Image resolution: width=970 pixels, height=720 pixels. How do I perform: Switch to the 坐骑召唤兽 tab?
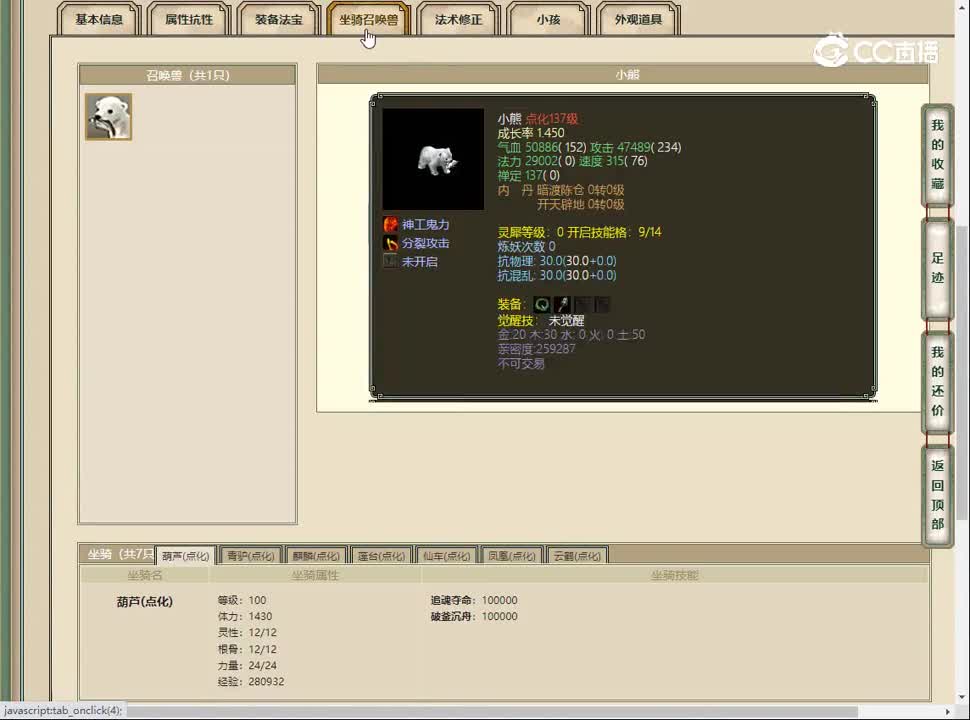tap(368, 19)
